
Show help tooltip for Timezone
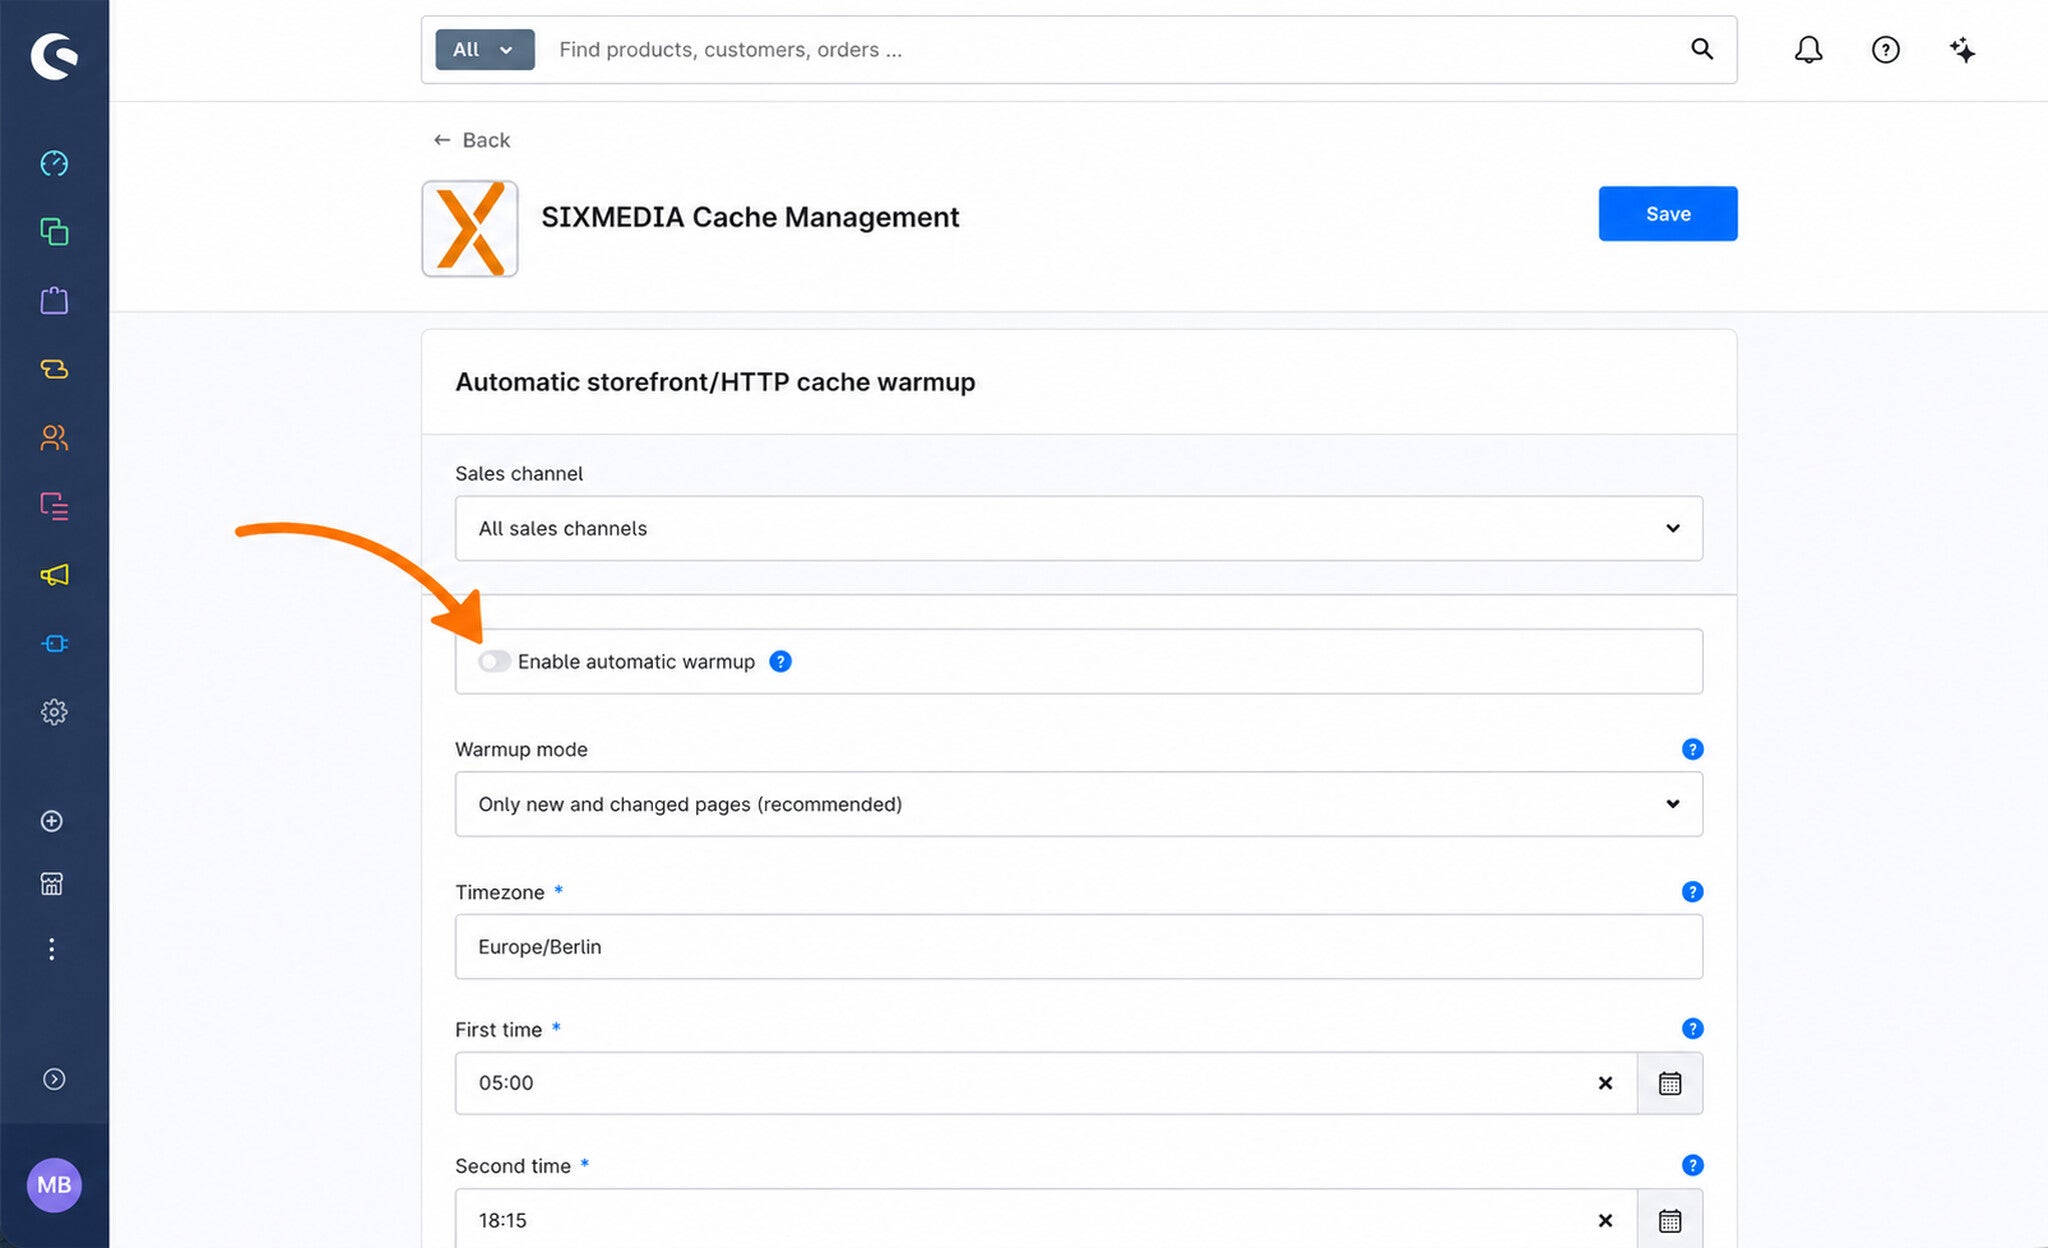(x=1692, y=891)
